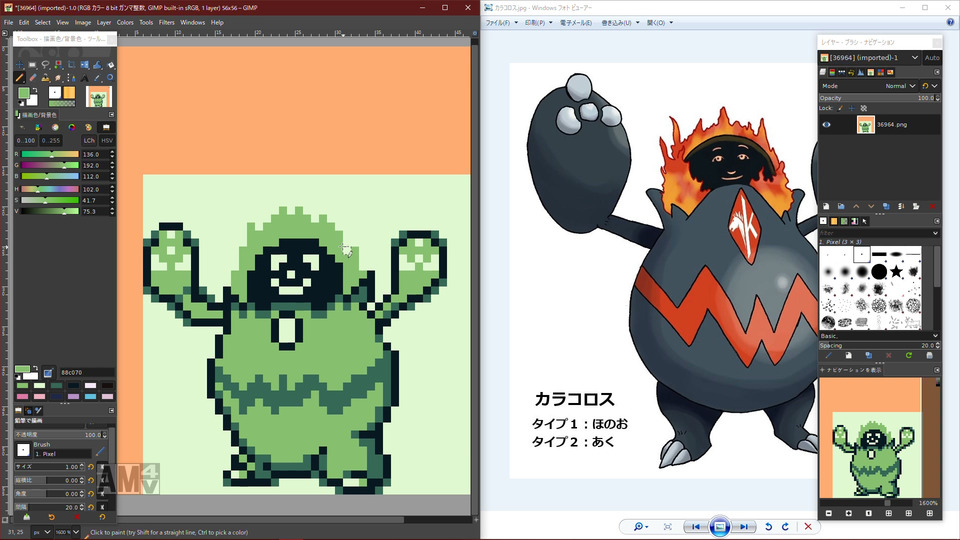Rotate image counterclockwise in Photo Viewer
The image size is (960, 540).
768,527
